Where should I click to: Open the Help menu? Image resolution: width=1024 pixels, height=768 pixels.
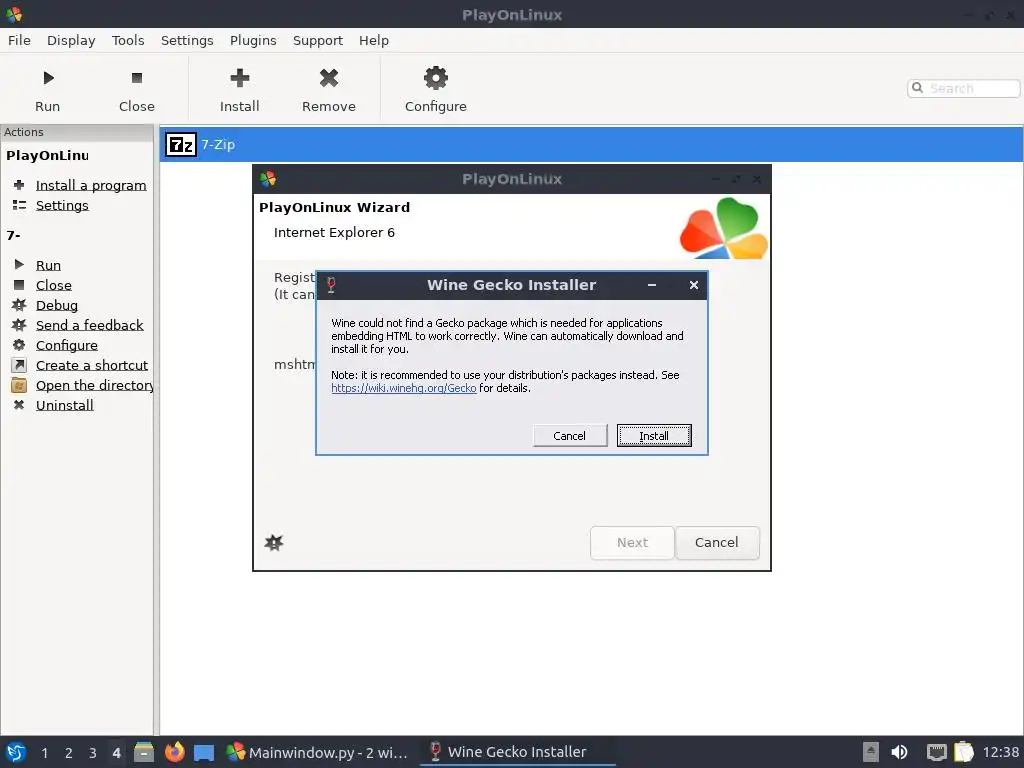[x=374, y=40]
